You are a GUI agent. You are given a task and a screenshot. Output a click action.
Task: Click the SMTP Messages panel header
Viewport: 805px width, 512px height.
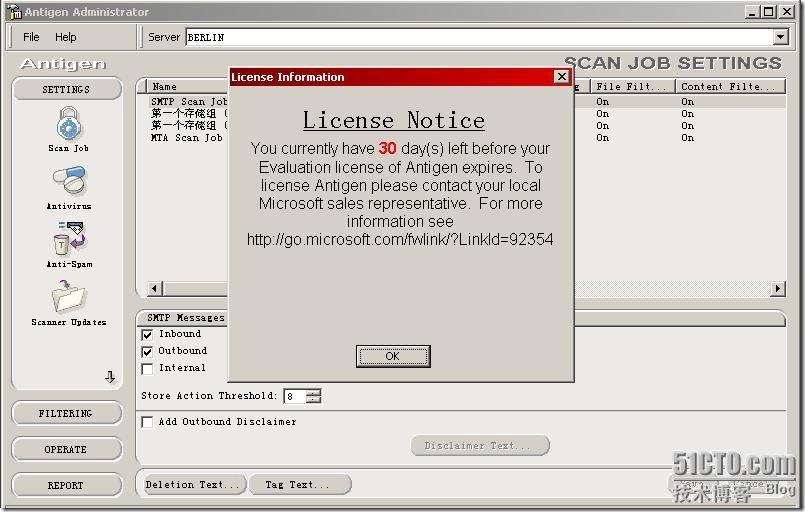[186, 318]
